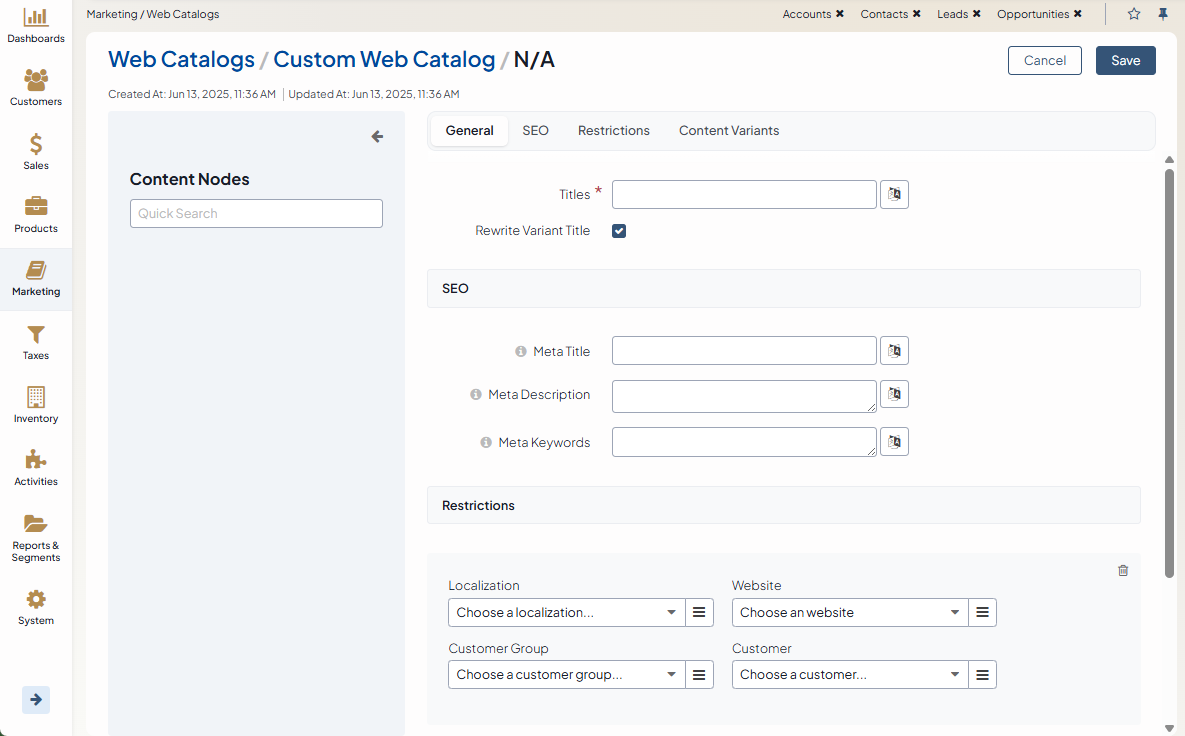Viewport: 1185px width, 736px height.
Task: Click the translation icon beside Titles field
Action: (894, 194)
